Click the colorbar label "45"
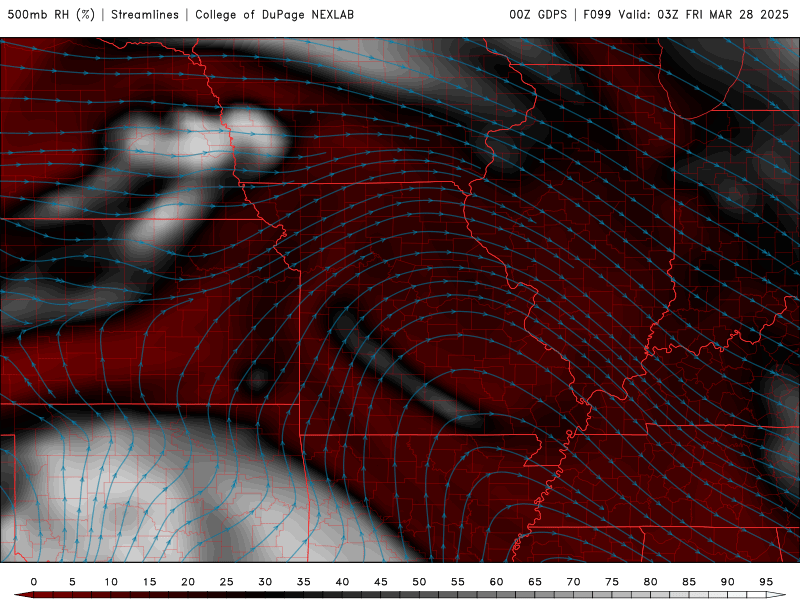Screen dimensions: 800x600 tap(381, 582)
